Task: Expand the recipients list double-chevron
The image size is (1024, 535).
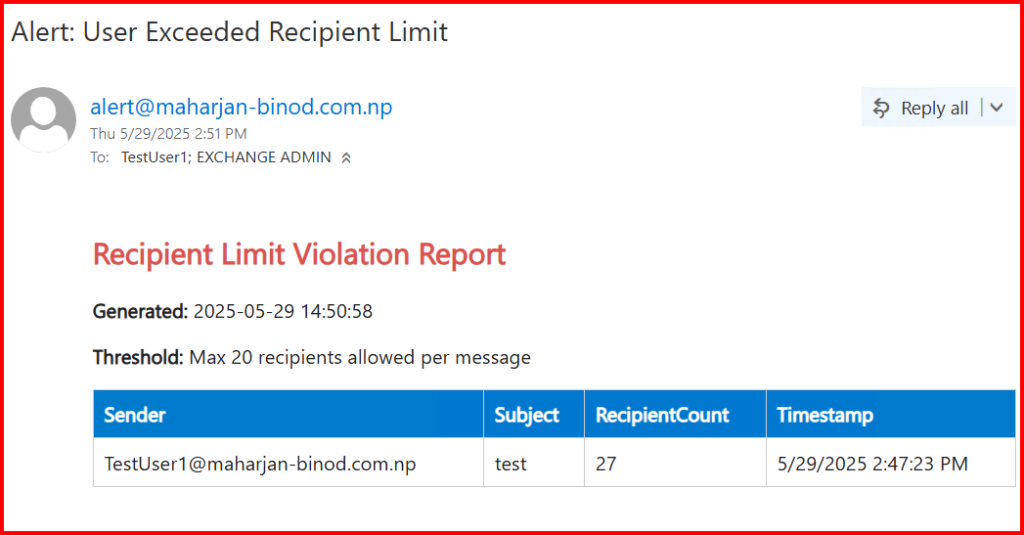Action: [x=346, y=158]
